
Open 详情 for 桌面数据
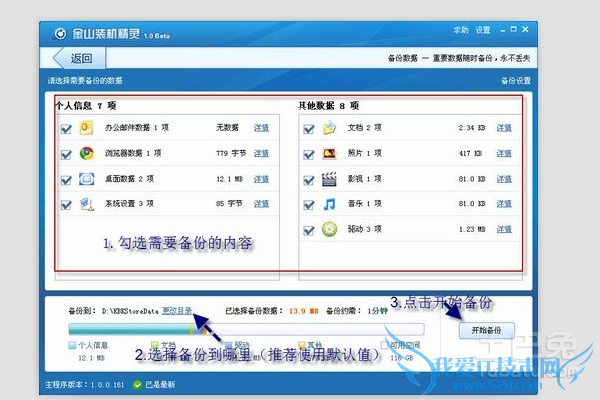coord(261,179)
